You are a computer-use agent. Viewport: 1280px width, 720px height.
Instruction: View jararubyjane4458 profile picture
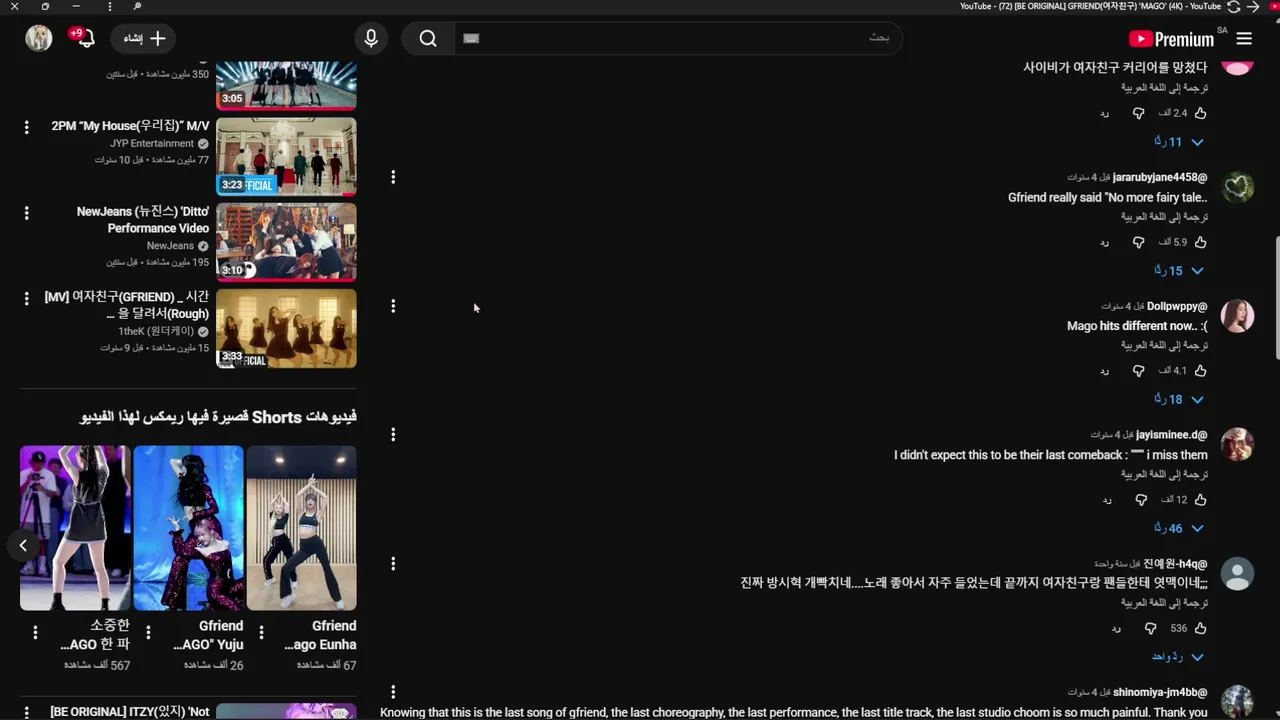click(x=1238, y=187)
